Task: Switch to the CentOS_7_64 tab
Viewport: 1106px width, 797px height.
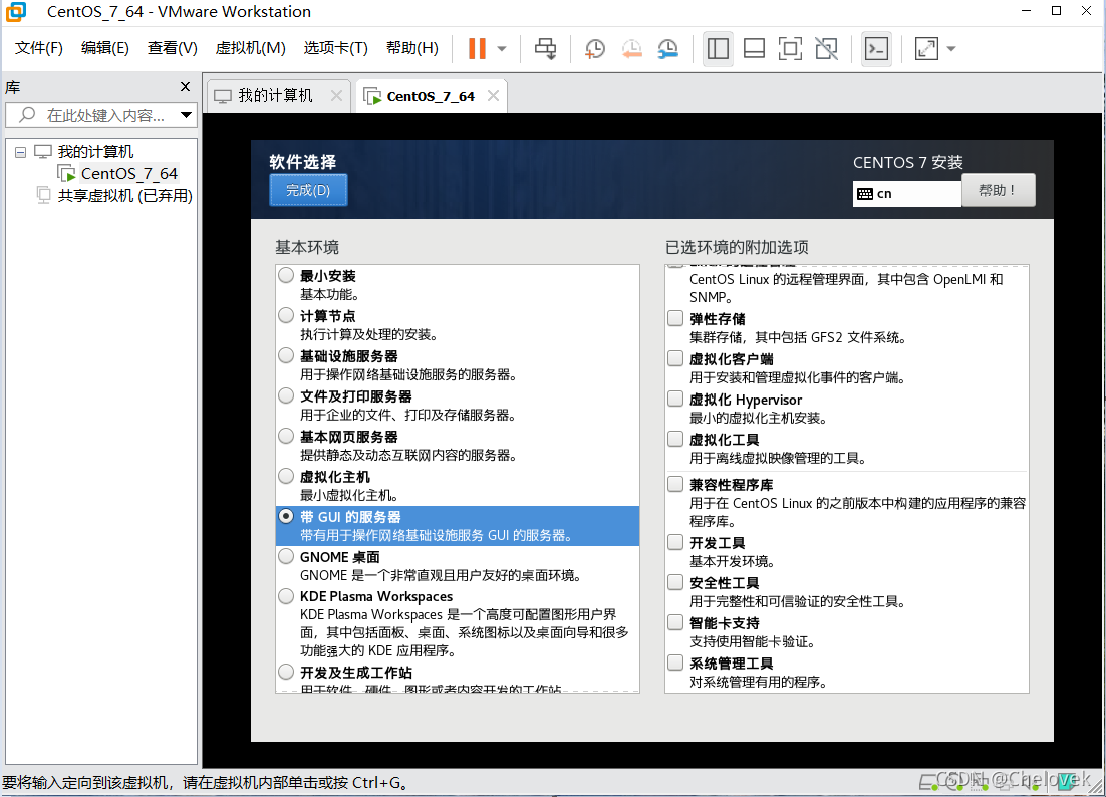Action: (430, 96)
